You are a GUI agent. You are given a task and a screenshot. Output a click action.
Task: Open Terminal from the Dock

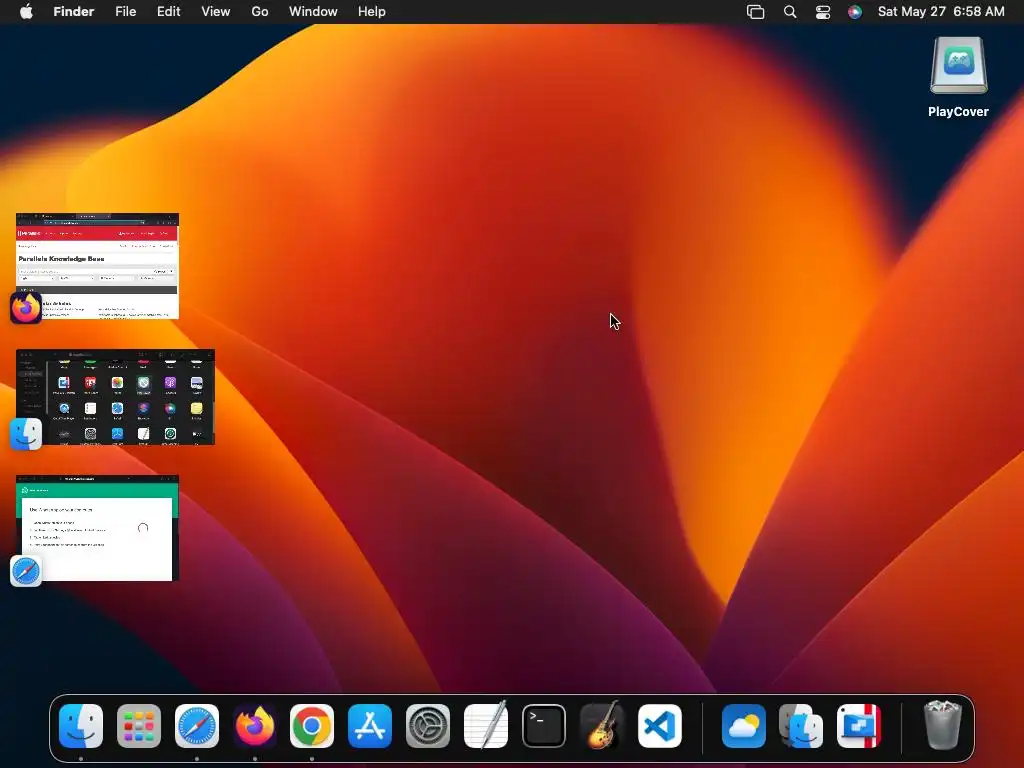coord(543,726)
